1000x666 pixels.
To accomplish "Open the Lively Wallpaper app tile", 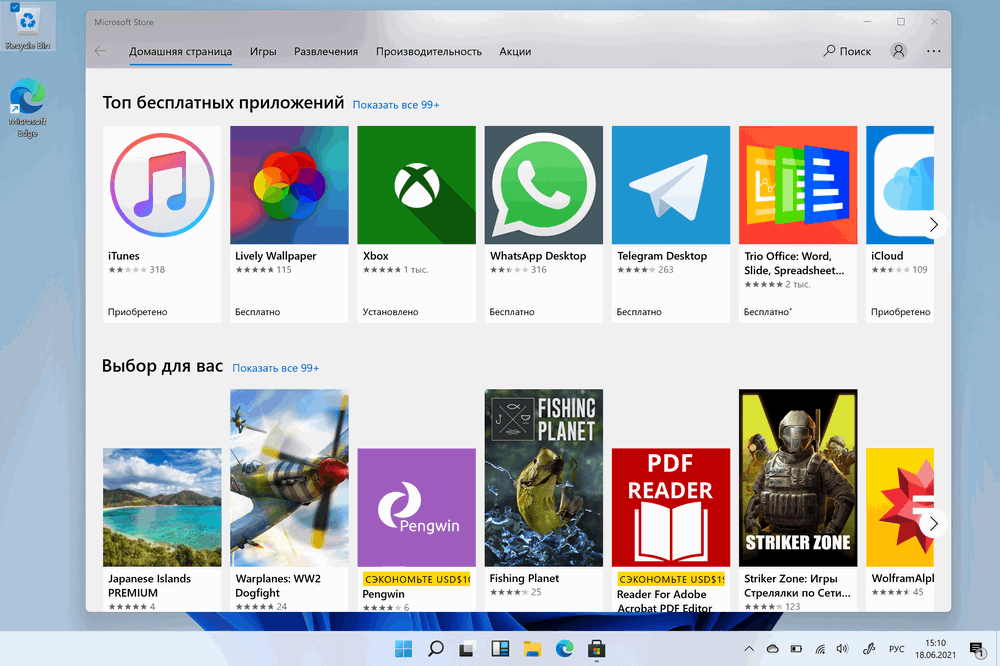I will point(289,224).
